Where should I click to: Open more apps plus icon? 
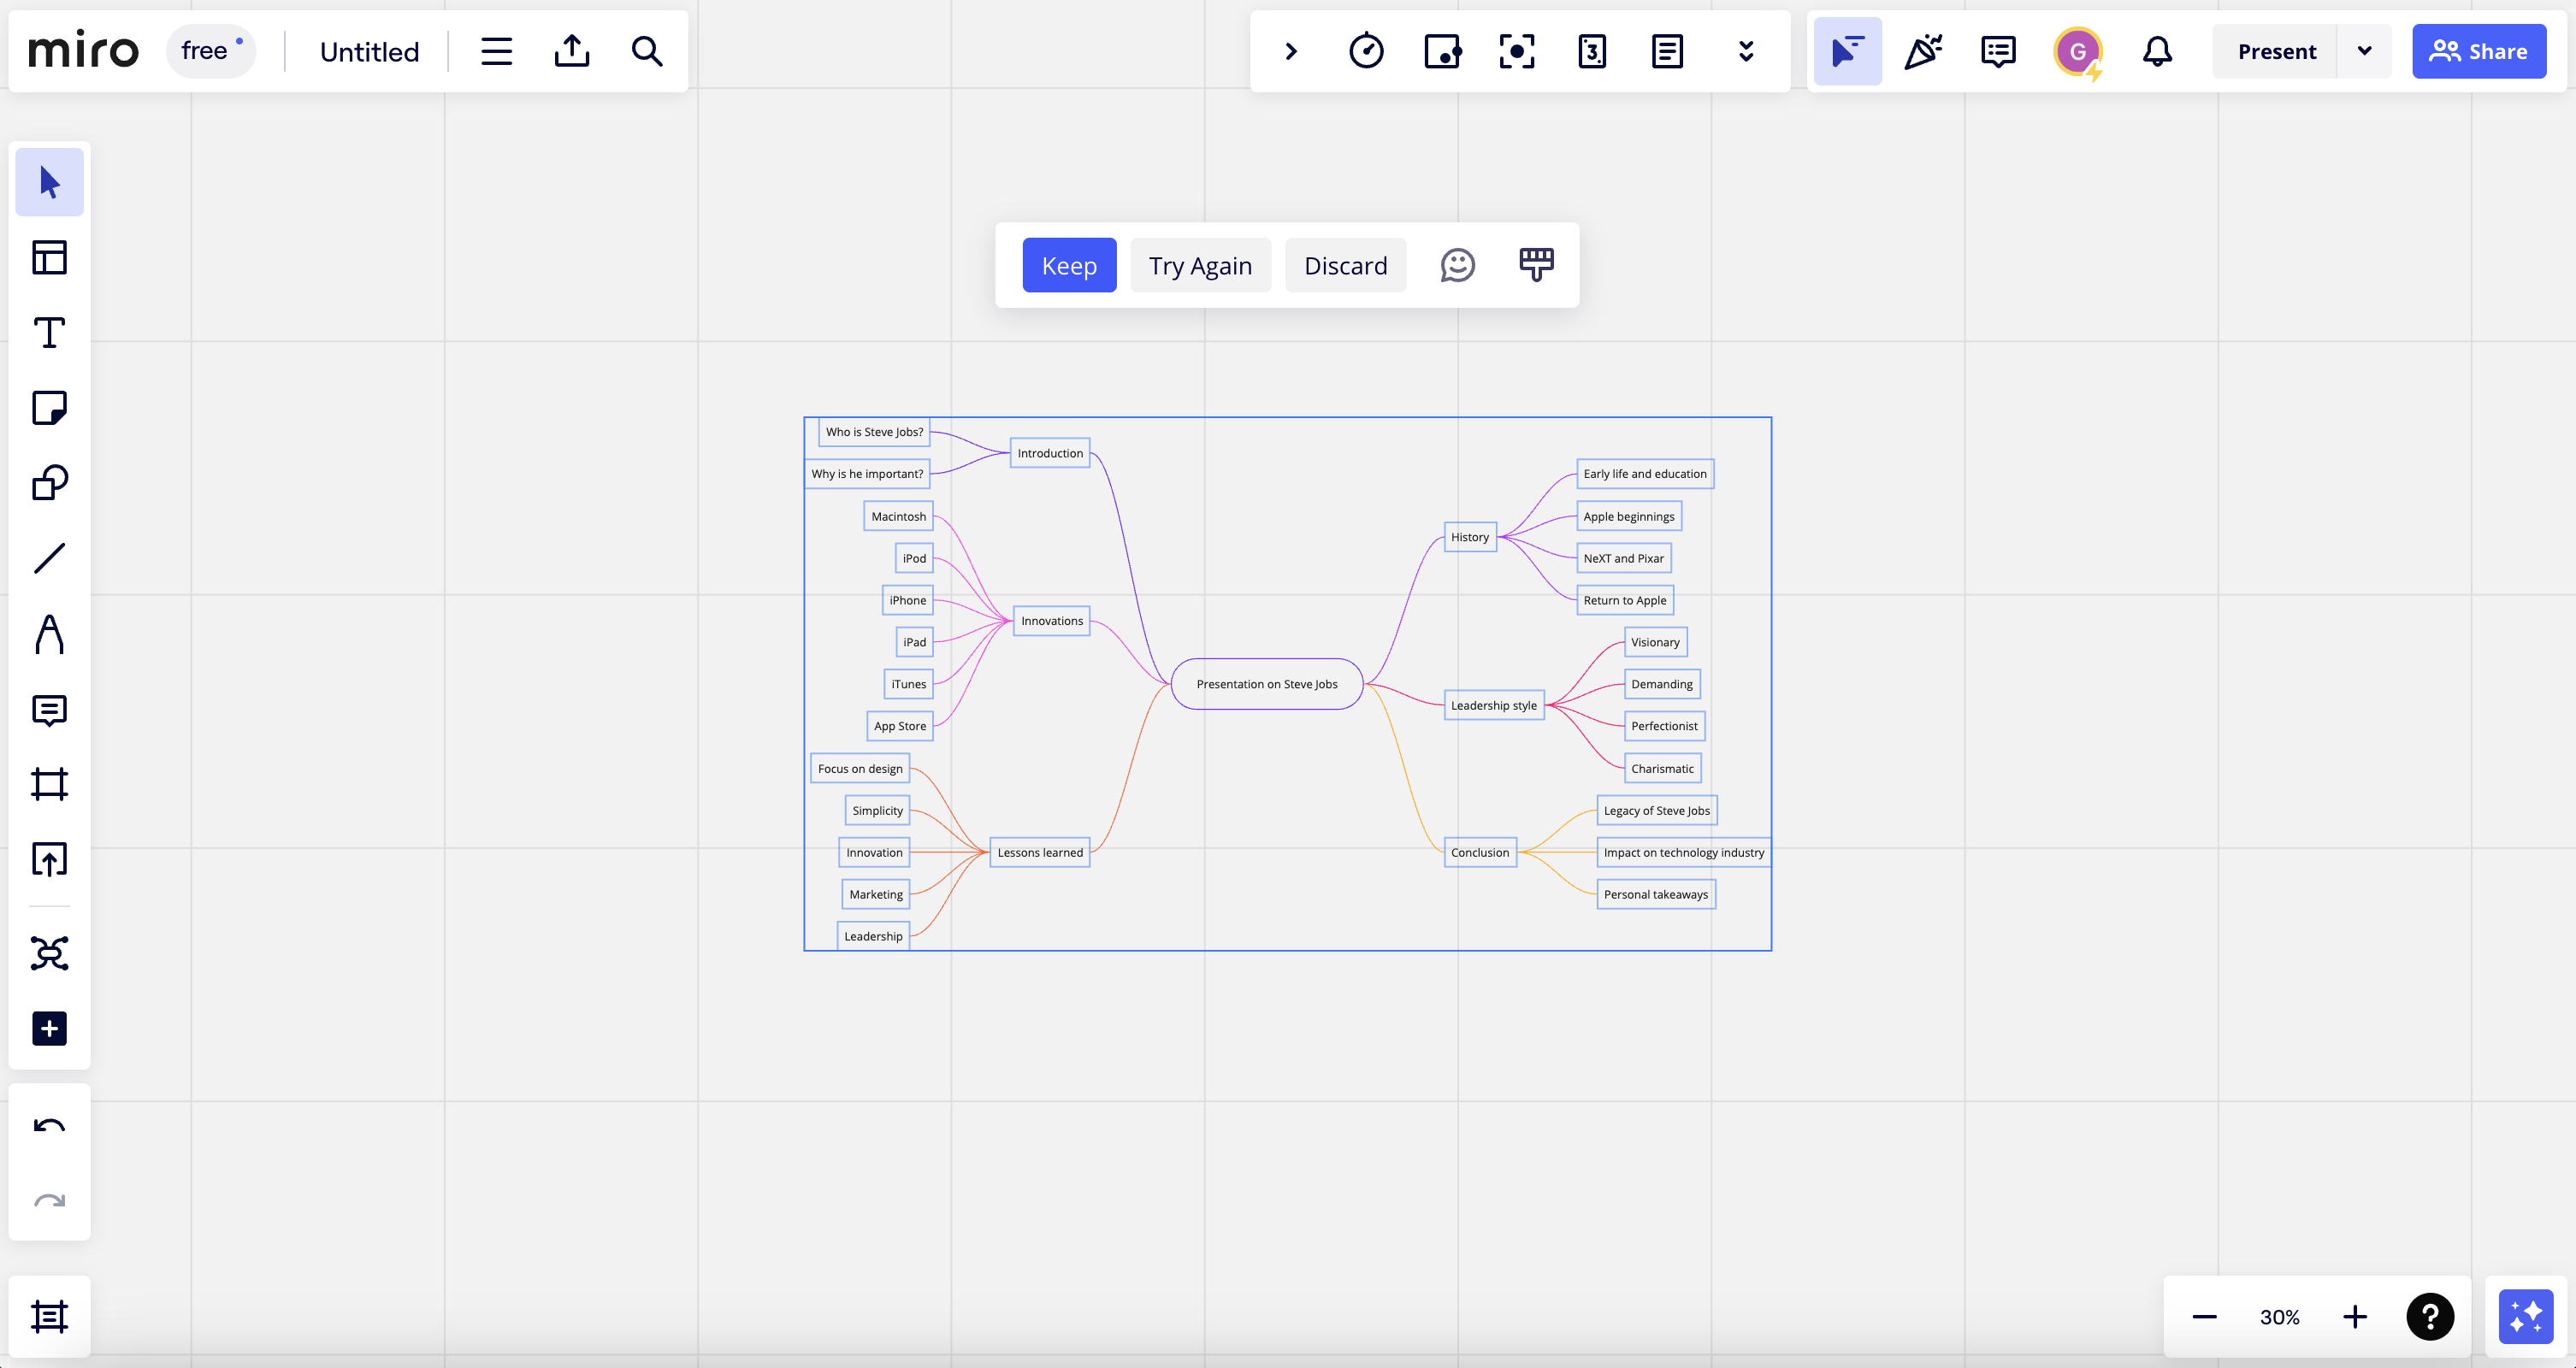[x=49, y=1029]
